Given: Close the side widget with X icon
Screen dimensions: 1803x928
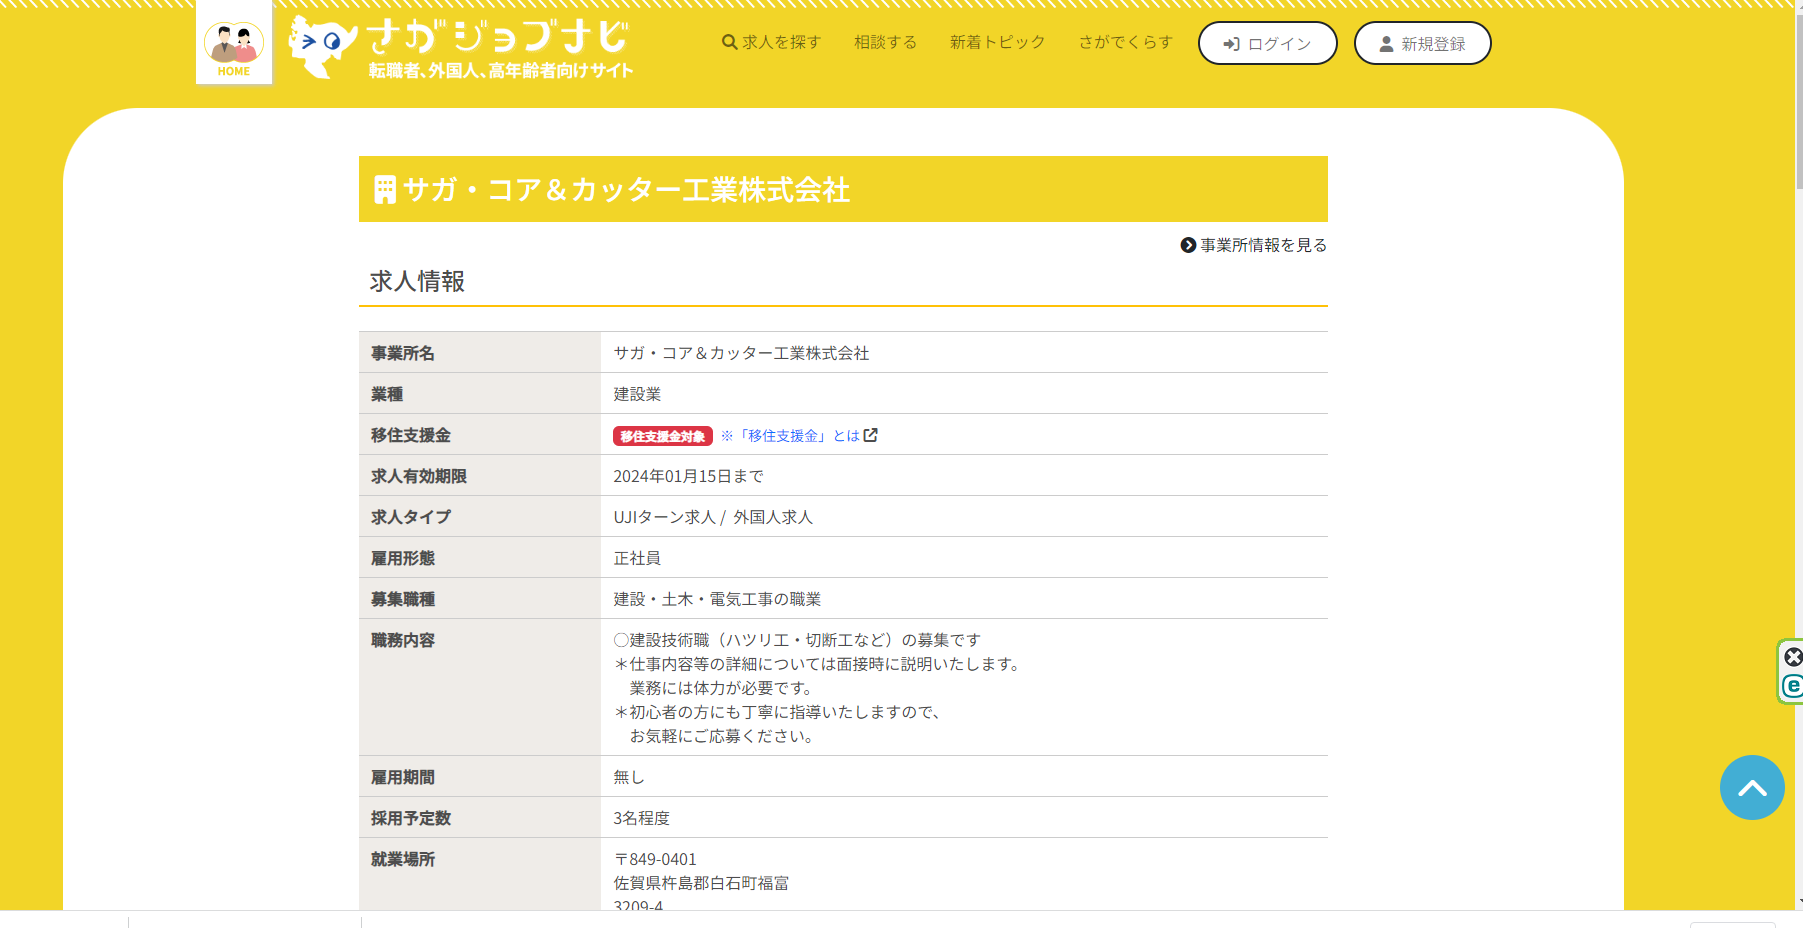Looking at the screenshot, I should 1793,657.
